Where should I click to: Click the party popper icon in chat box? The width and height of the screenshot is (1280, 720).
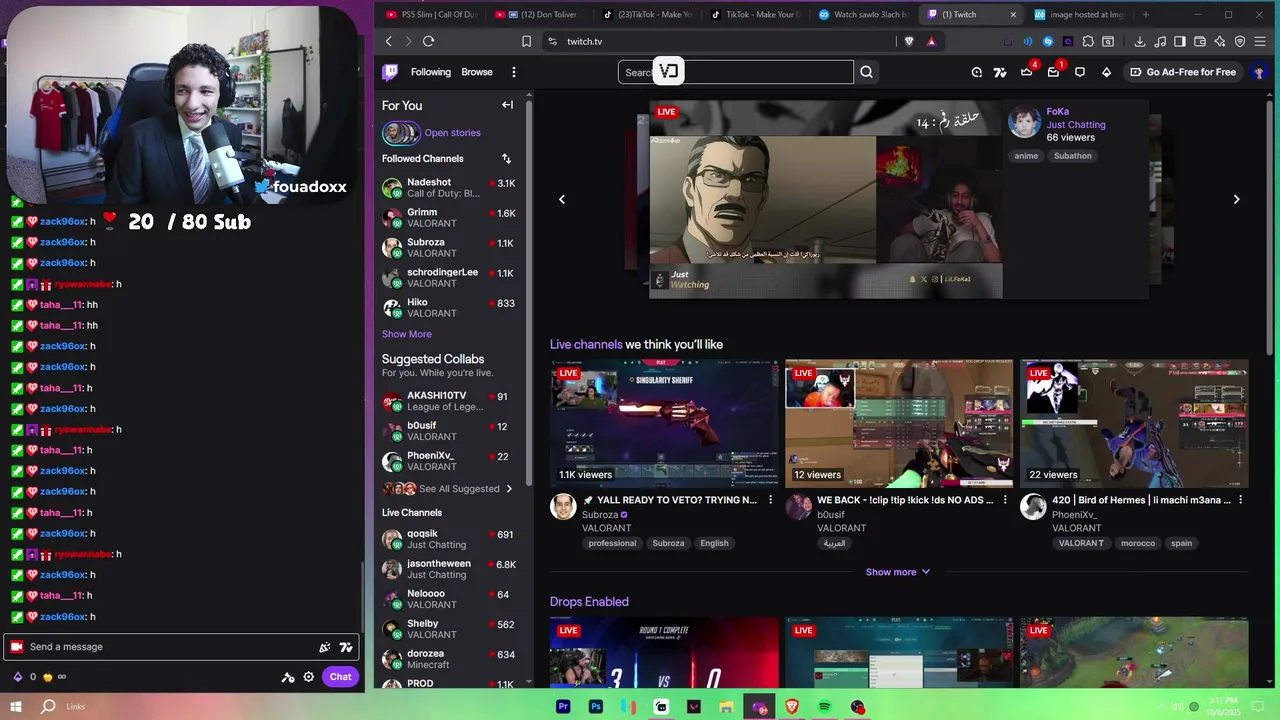[324, 647]
